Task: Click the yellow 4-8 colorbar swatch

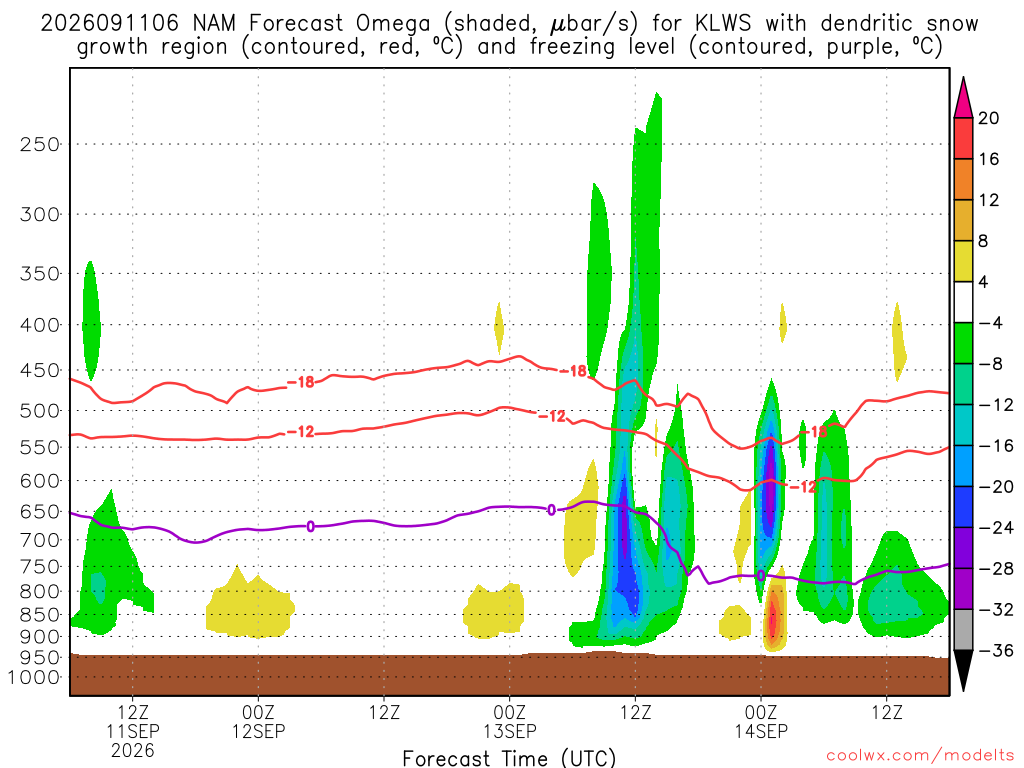Action: [x=963, y=261]
